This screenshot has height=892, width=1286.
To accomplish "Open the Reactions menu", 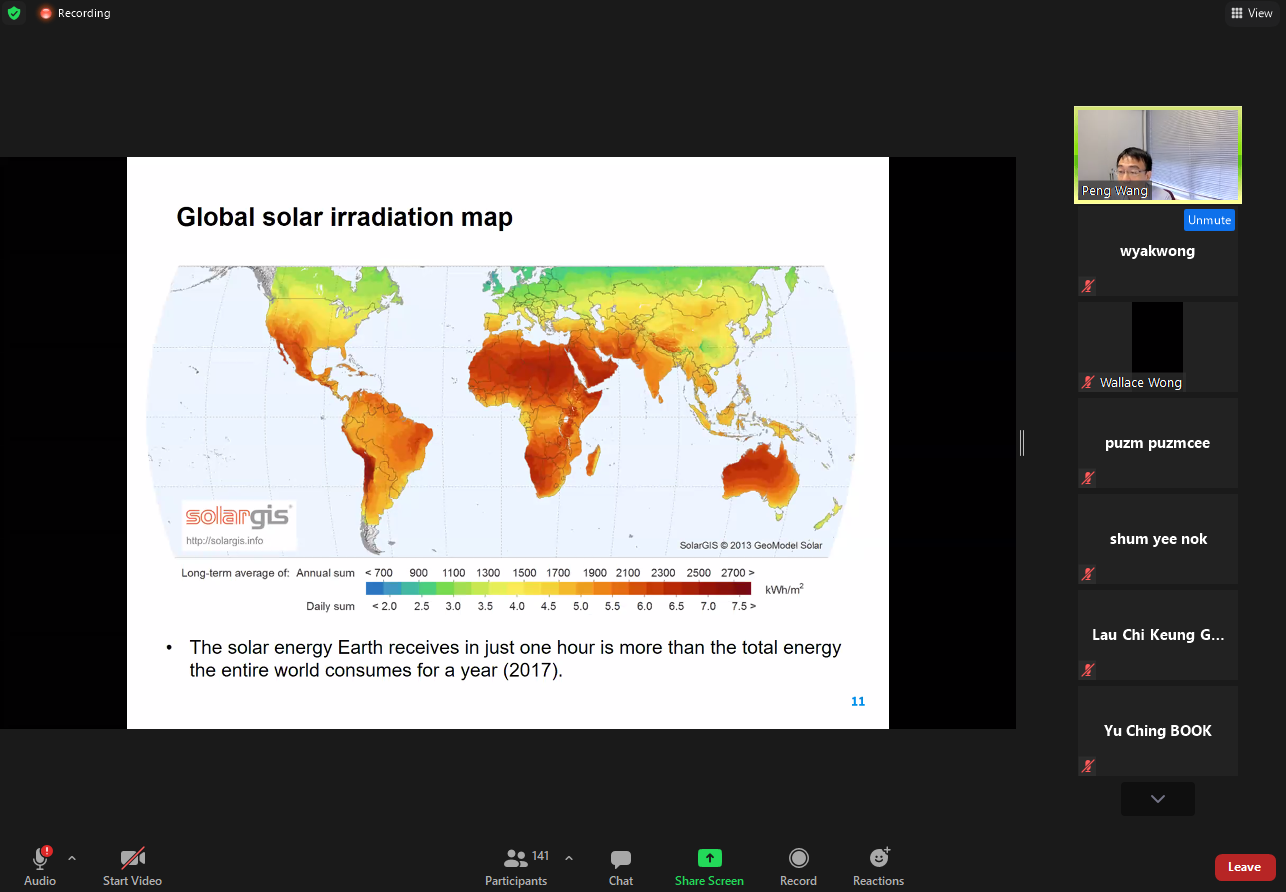I will (878, 866).
